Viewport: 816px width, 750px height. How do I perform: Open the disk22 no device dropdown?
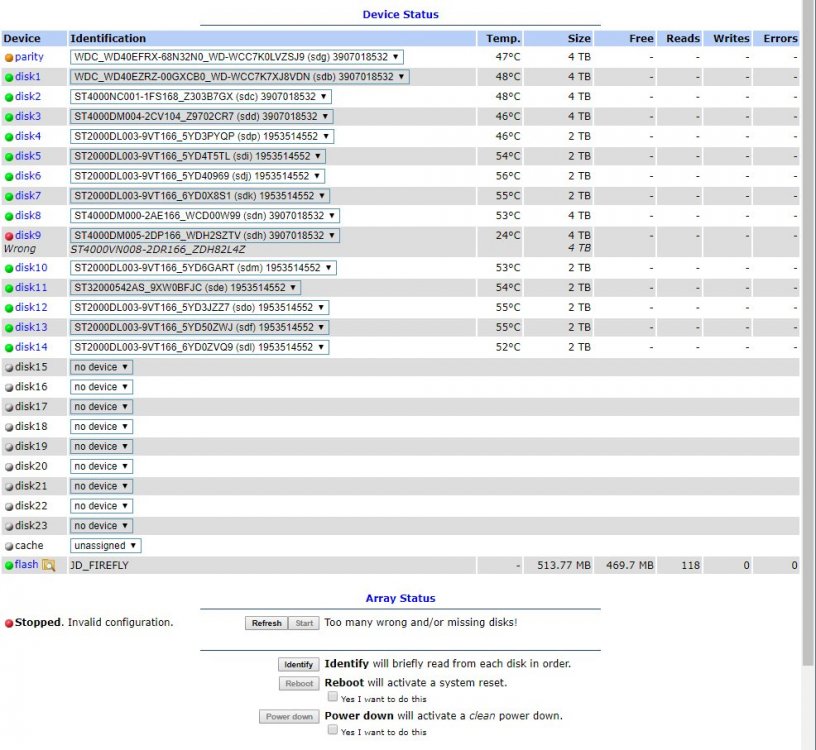(x=101, y=506)
